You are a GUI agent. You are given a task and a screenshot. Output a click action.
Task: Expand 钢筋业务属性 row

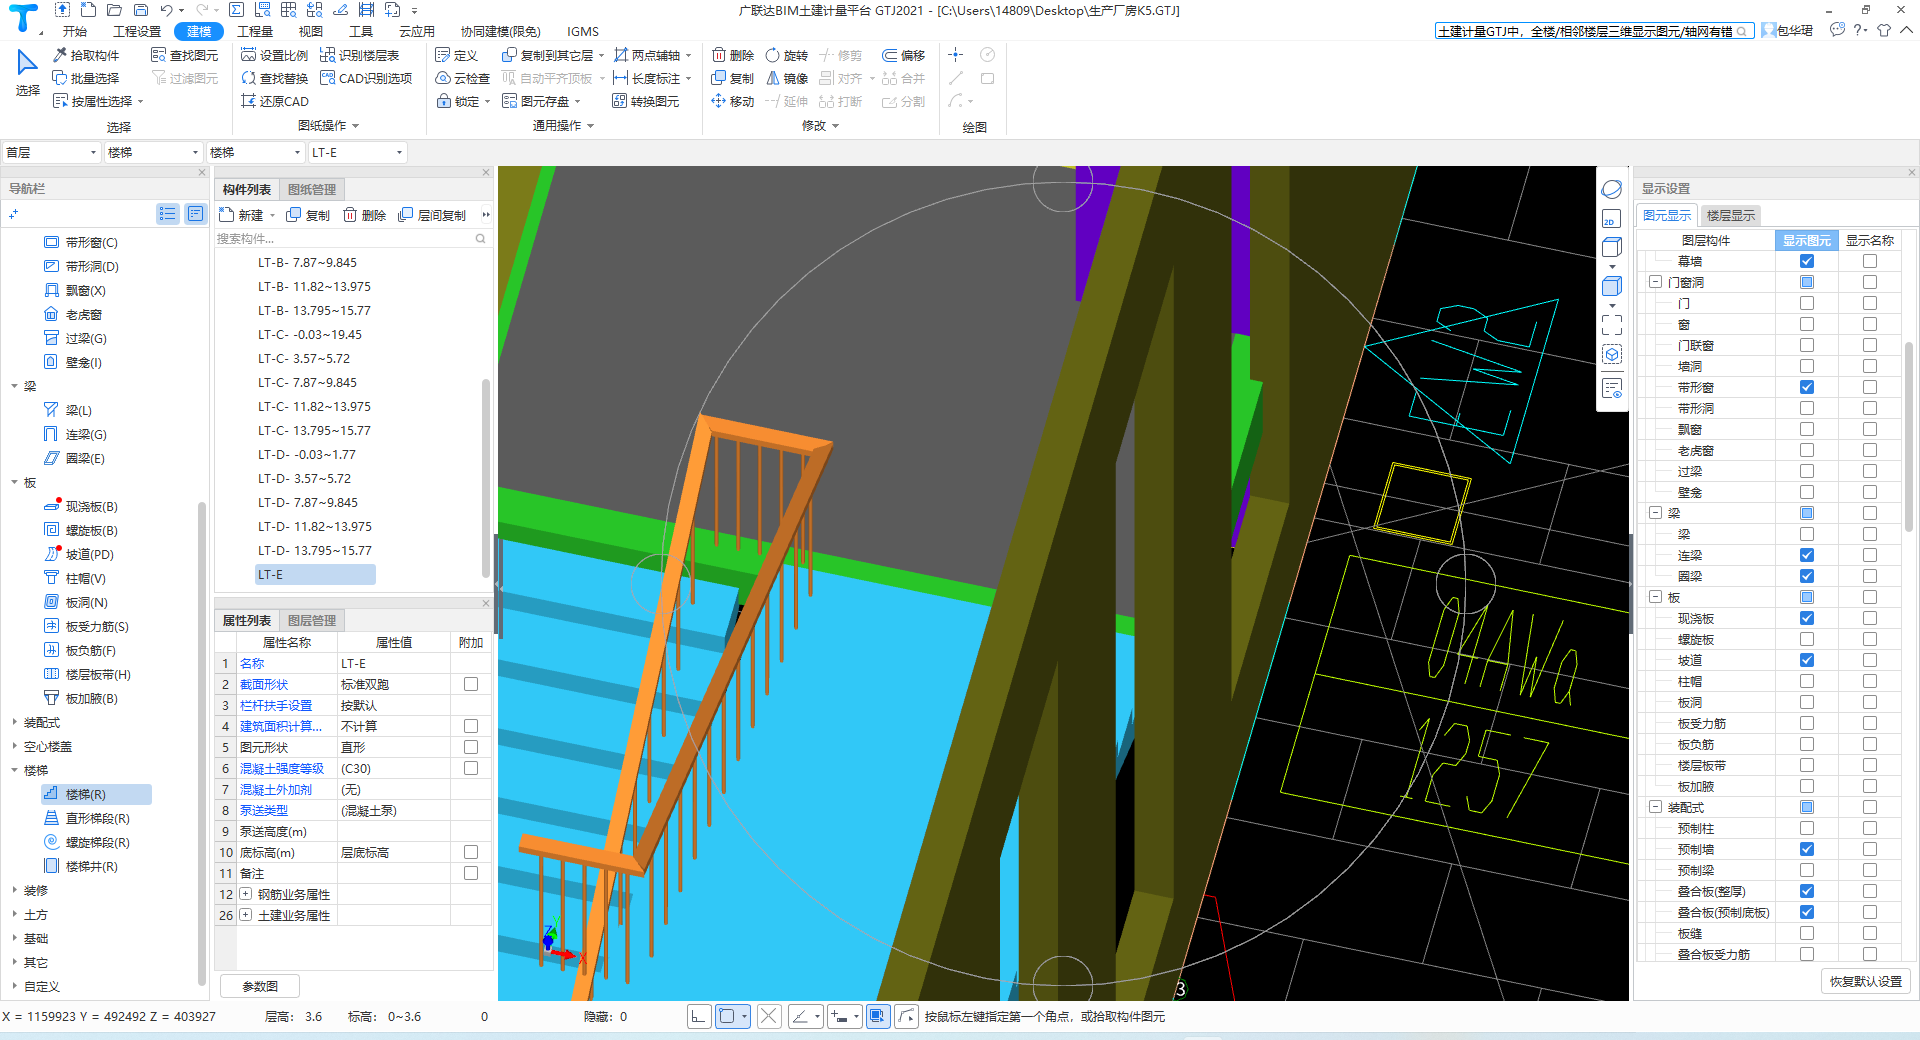pyautogui.click(x=245, y=894)
